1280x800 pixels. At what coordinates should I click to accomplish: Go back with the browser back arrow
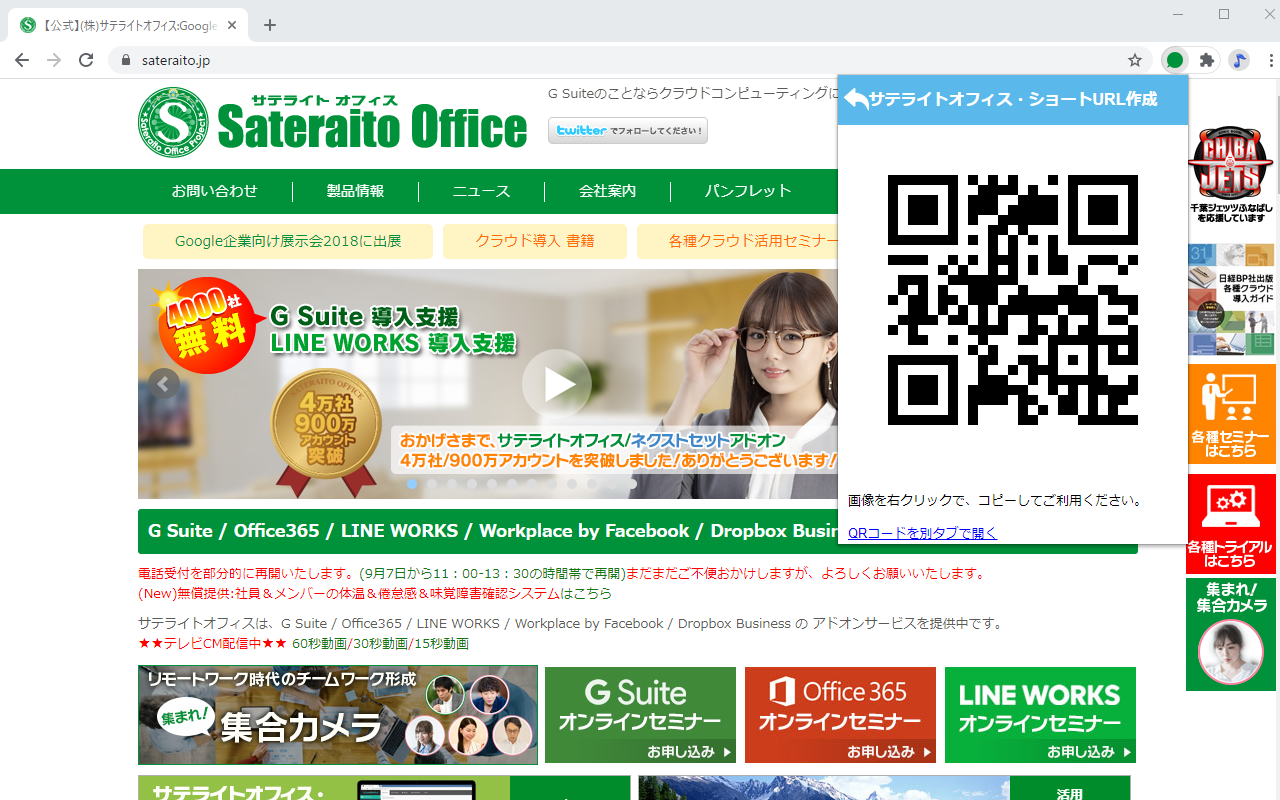pos(22,60)
